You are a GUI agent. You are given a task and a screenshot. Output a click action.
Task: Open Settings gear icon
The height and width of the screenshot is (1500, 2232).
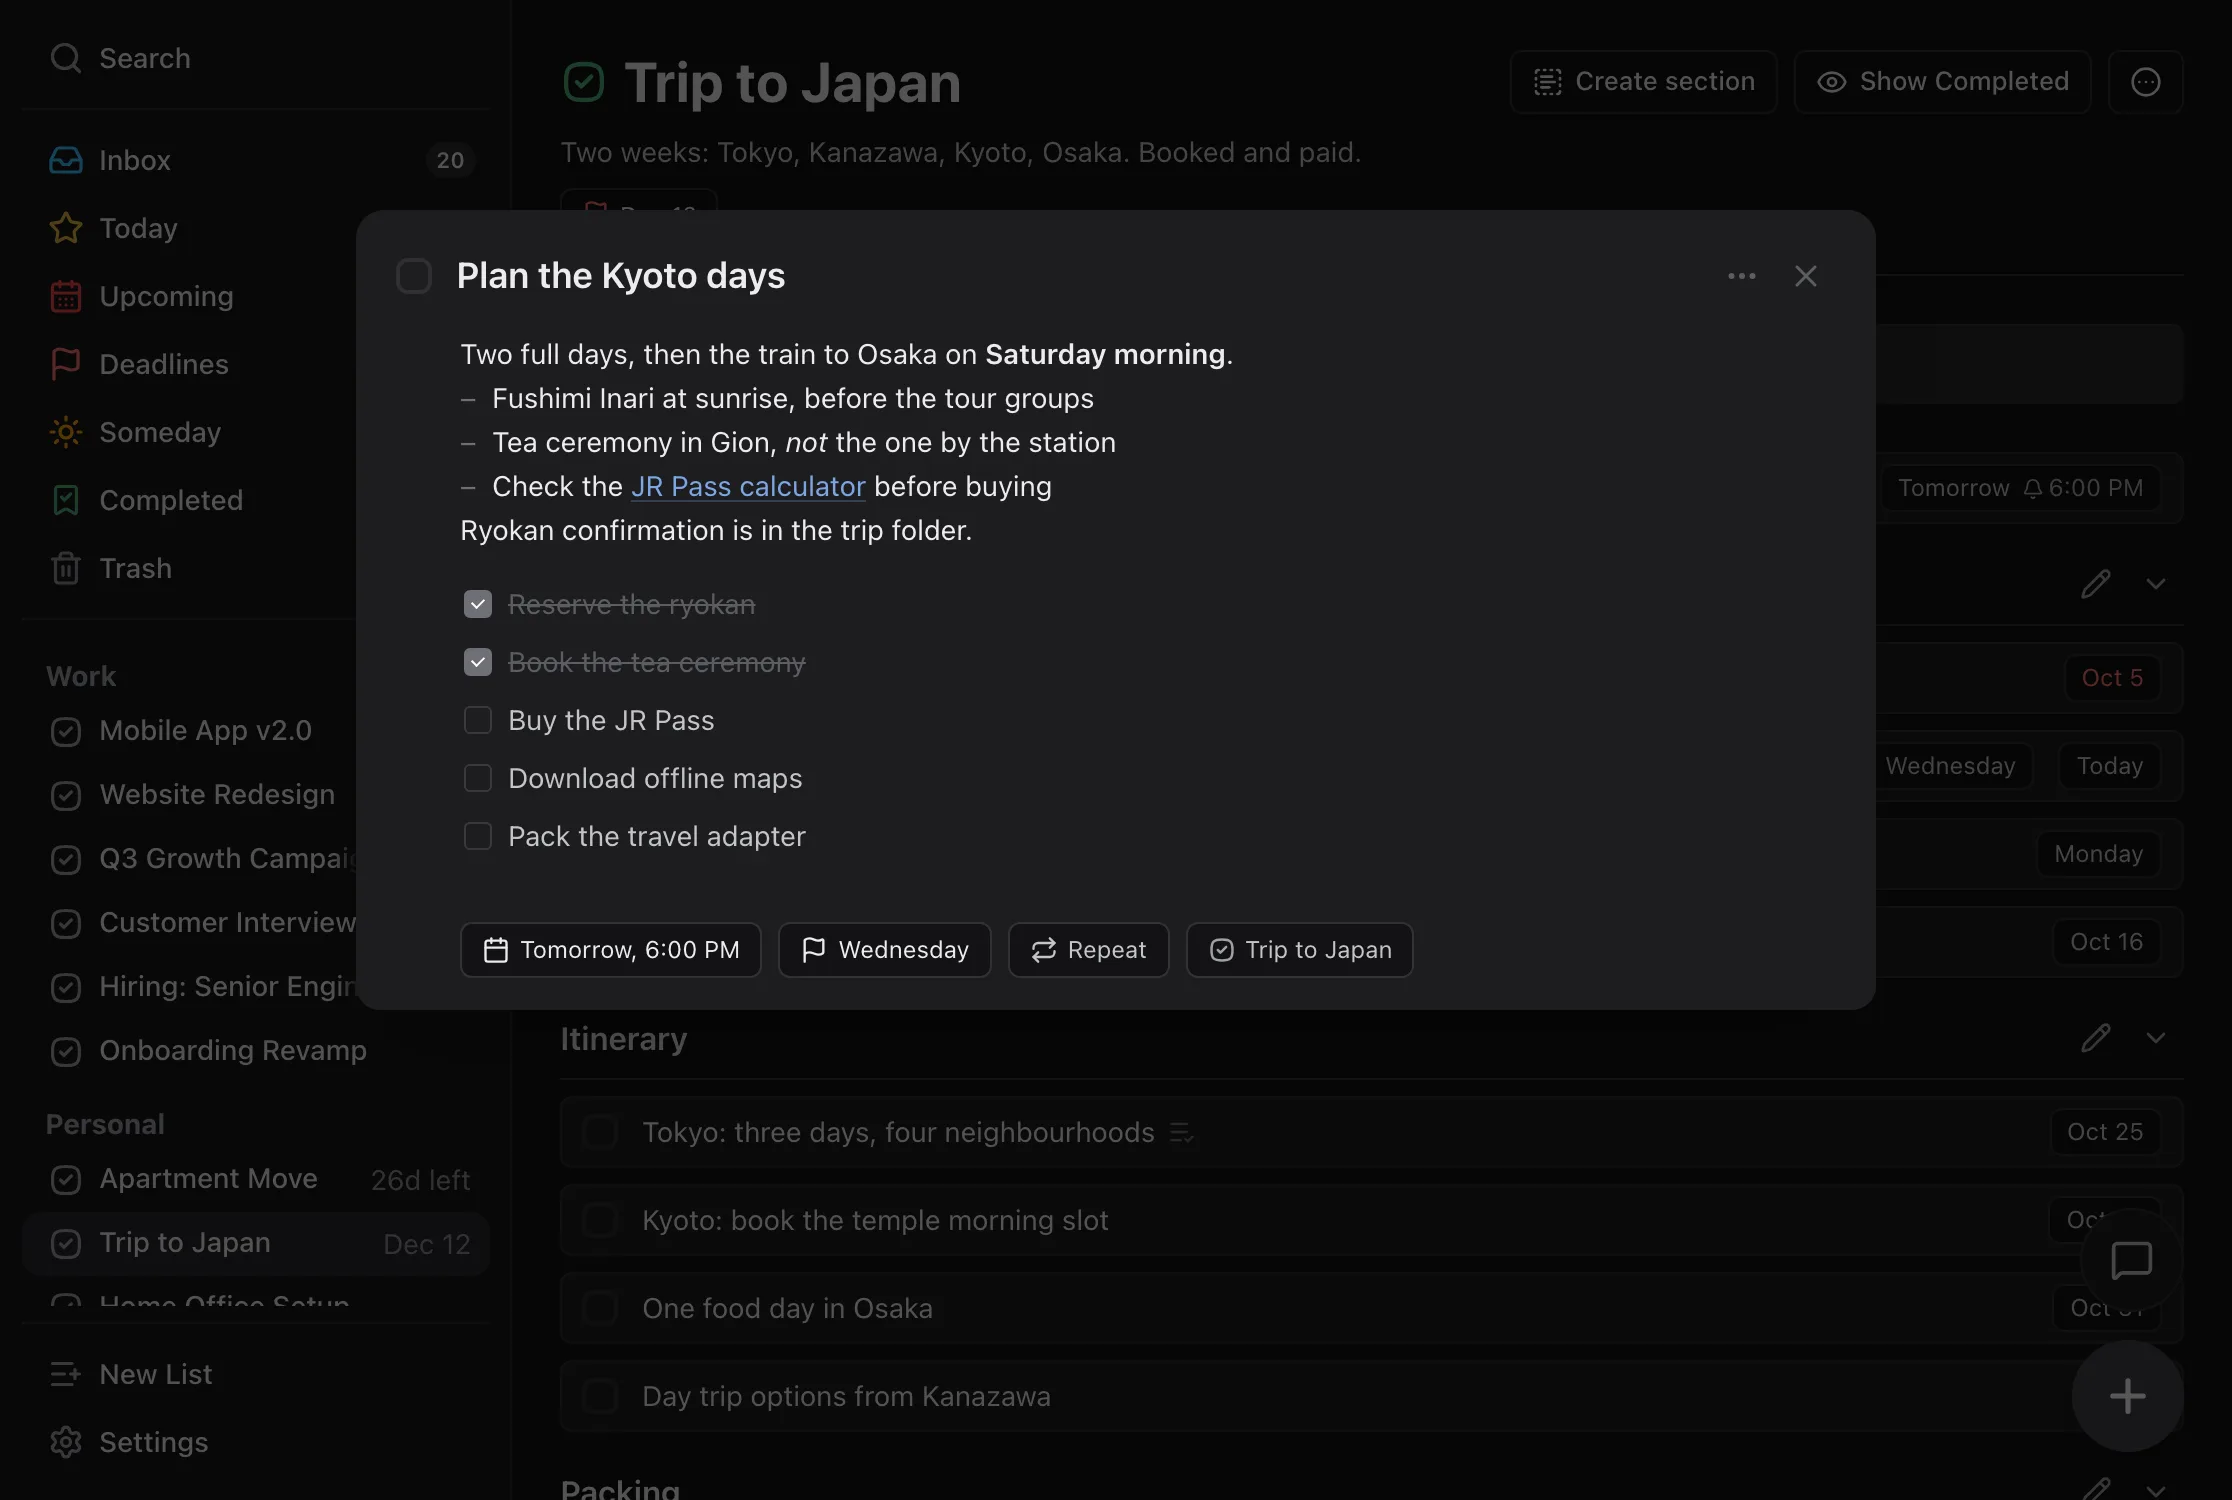66,1442
